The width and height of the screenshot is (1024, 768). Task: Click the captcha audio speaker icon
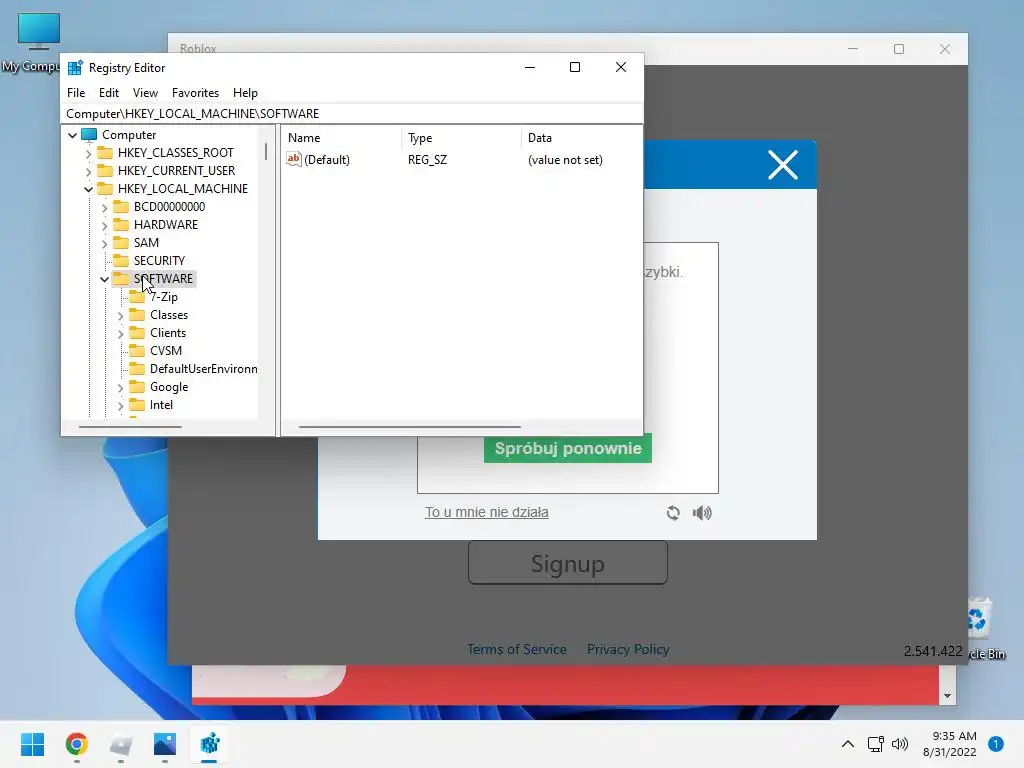(x=702, y=513)
